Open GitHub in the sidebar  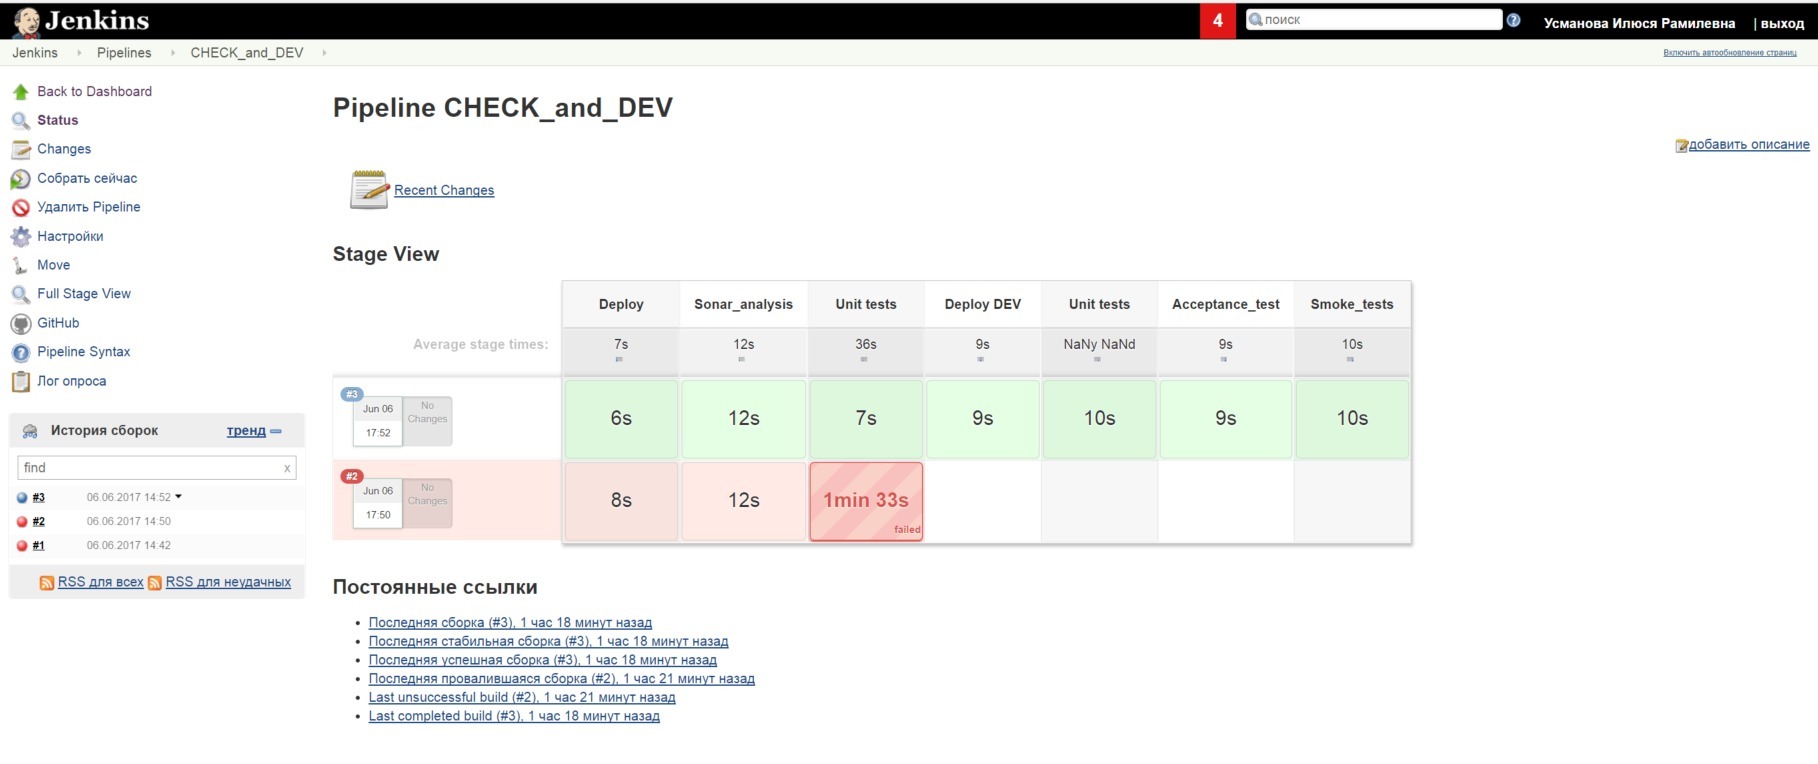58,323
